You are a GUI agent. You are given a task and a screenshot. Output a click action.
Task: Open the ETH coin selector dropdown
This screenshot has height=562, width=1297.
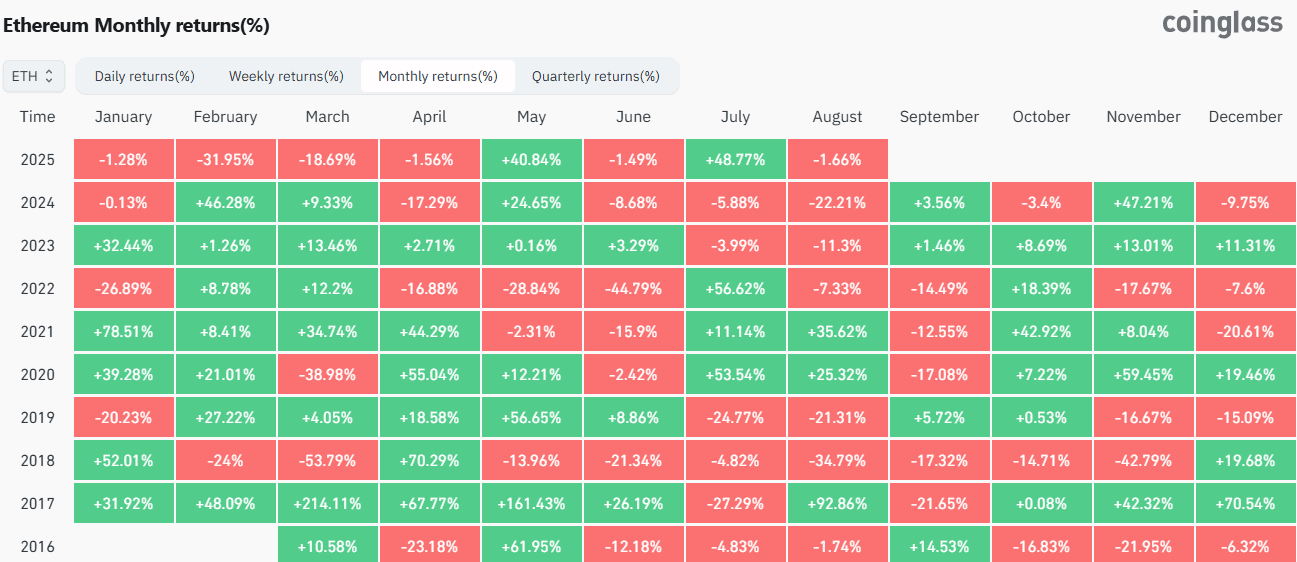(35, 76)
